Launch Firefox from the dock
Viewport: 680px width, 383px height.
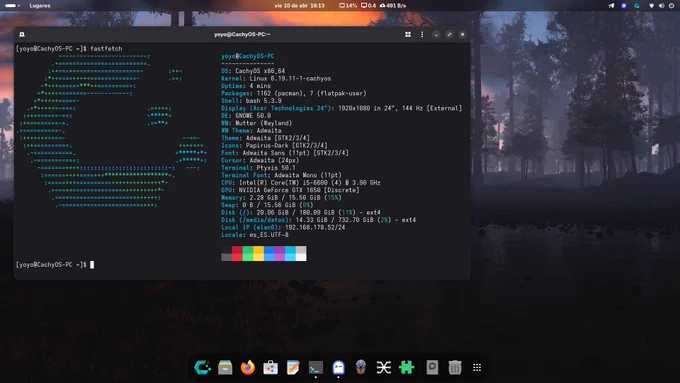pos(248,367)
